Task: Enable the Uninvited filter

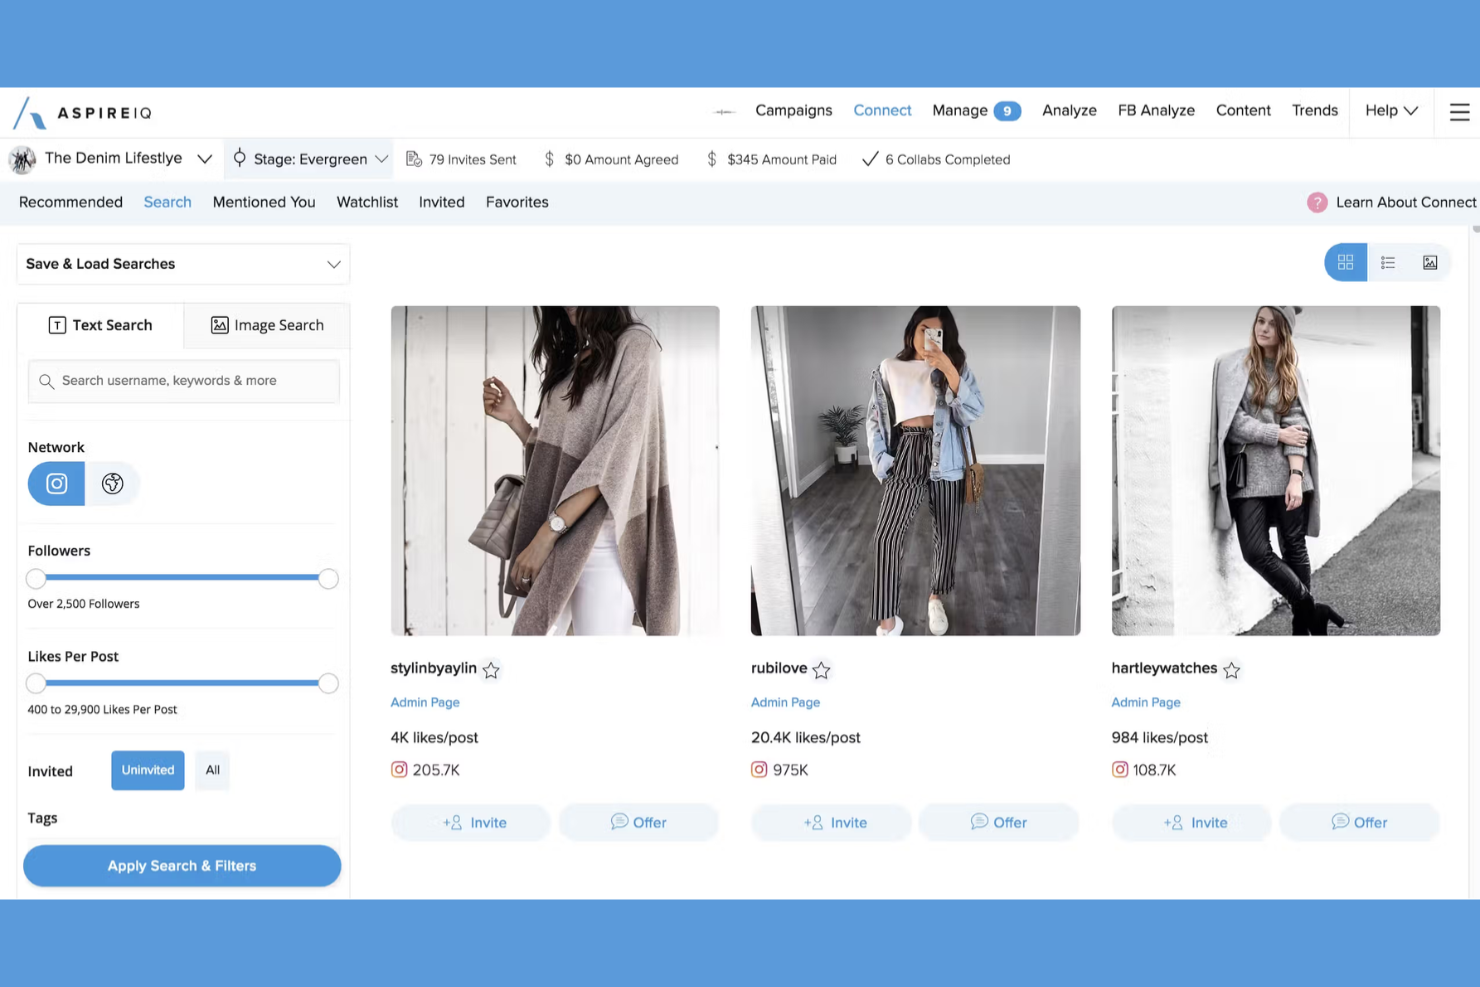Action: (147, 770)
